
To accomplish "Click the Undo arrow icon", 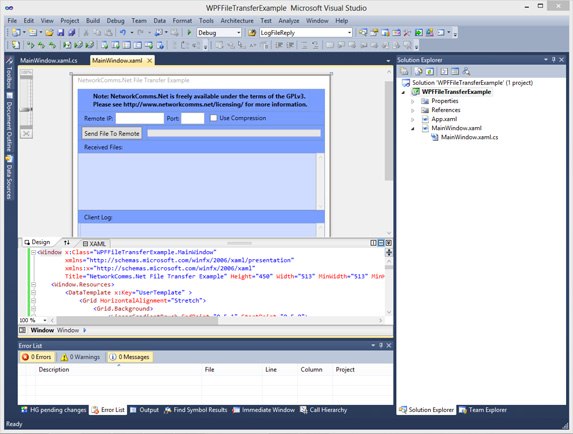I will pyautogui.click(x=123, y=33).
